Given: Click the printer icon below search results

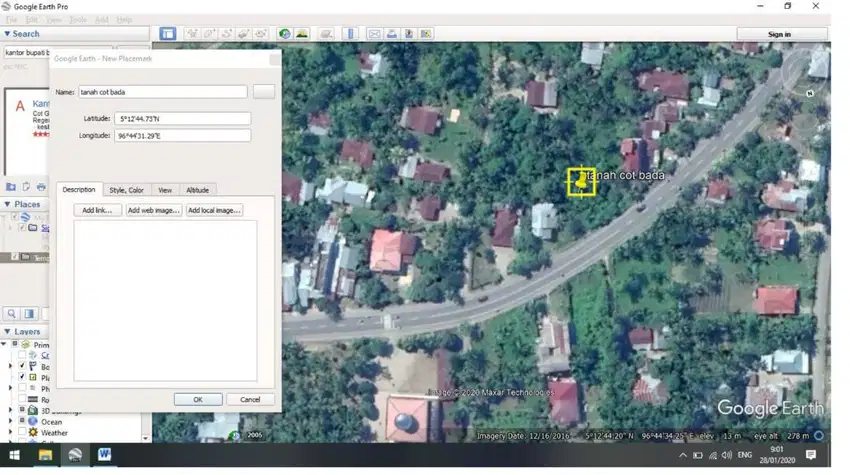Looking at the screenshot, I should (41, 187).
